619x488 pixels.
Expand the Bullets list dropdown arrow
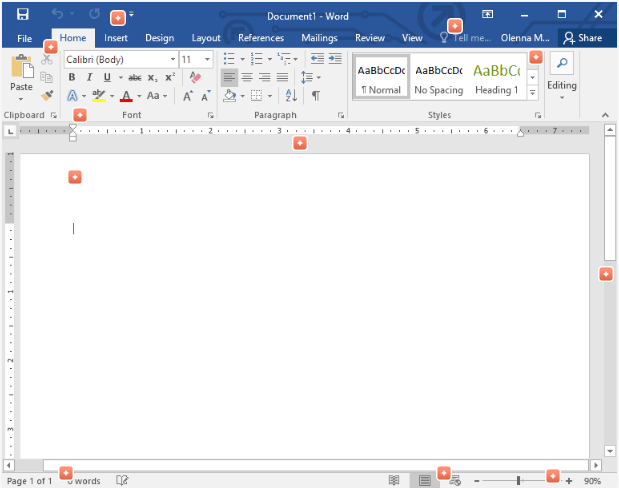pos(242,59)
